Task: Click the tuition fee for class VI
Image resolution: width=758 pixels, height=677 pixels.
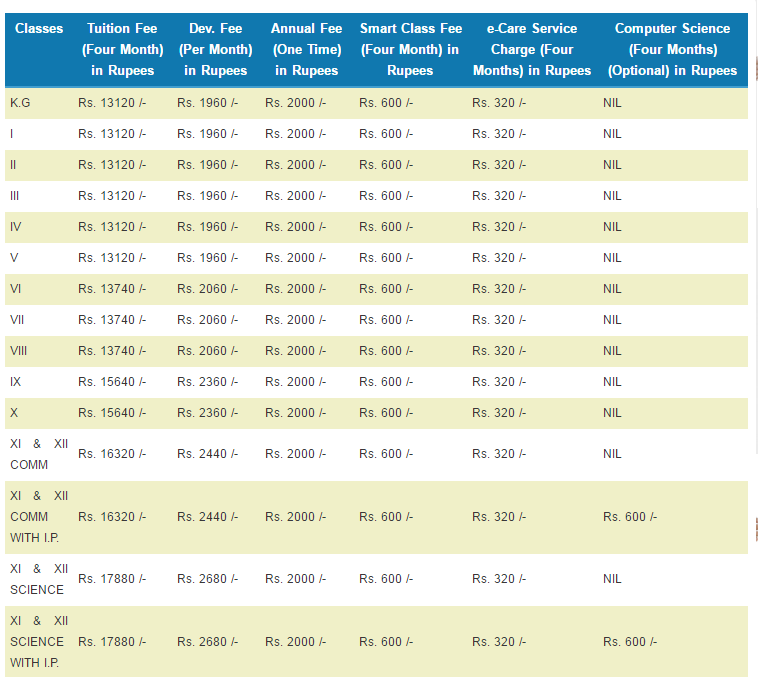Action: coord(112,289)
